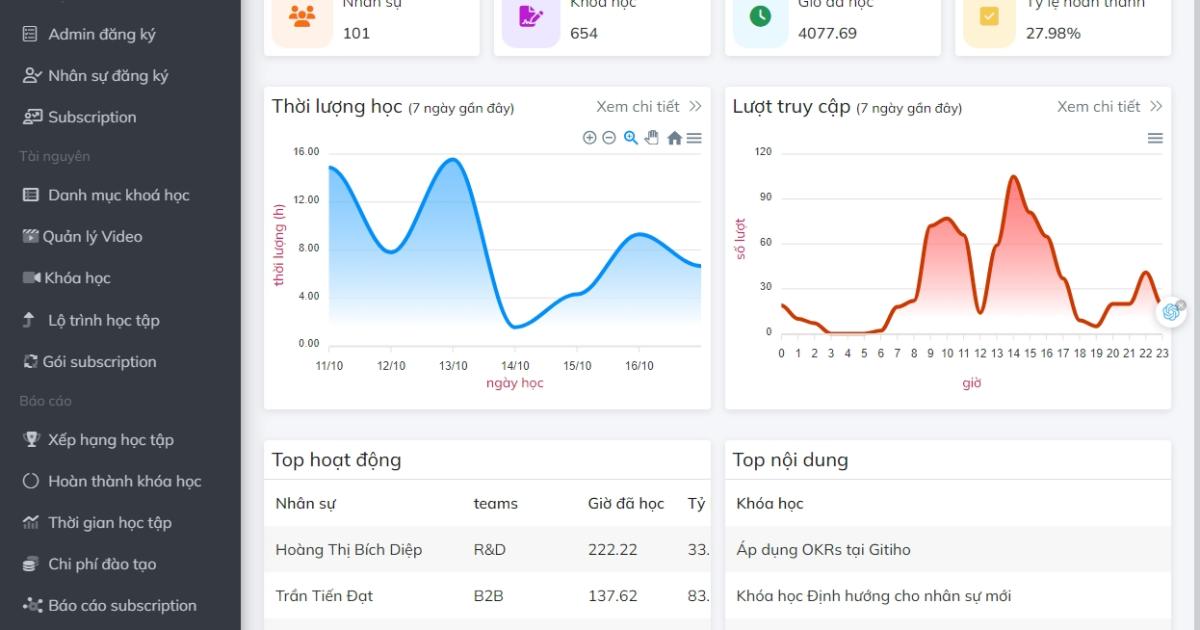Reset chart zoom with the home icon
Screen dimensions: 1200x630
(674, 138)
